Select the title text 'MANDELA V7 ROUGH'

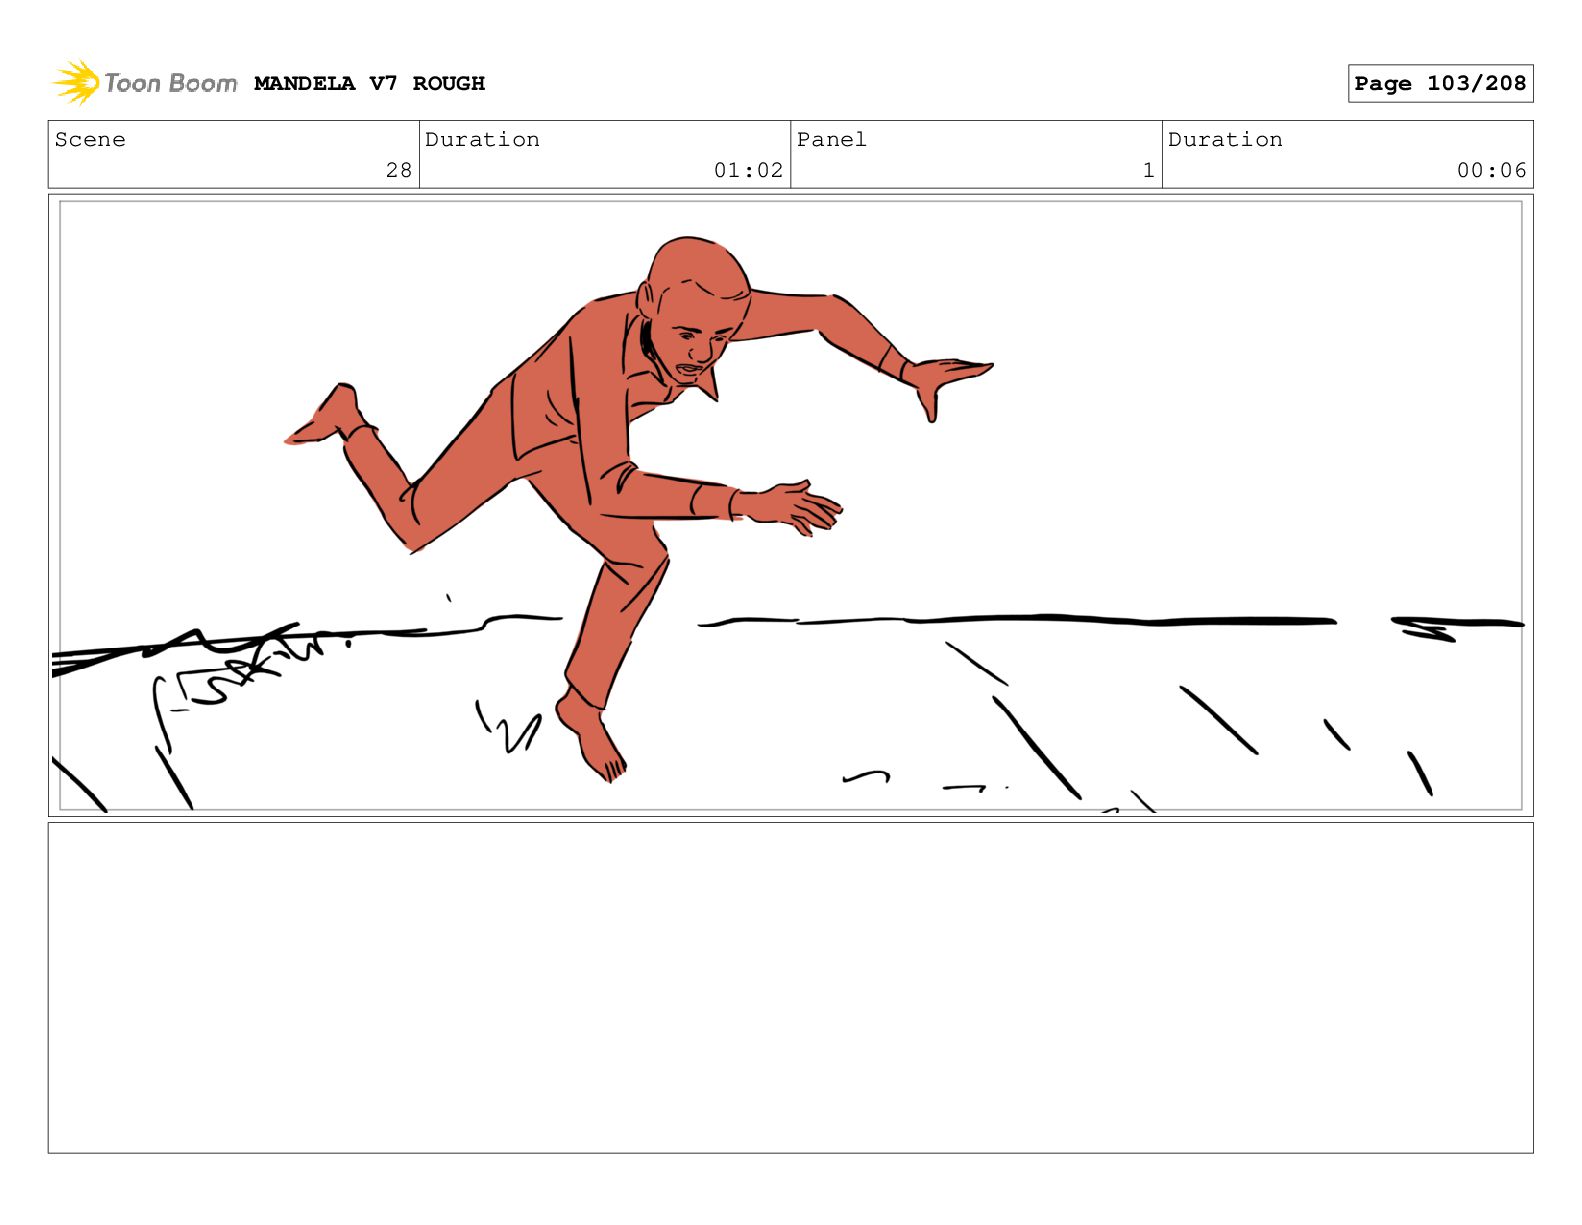click(369, 84)
